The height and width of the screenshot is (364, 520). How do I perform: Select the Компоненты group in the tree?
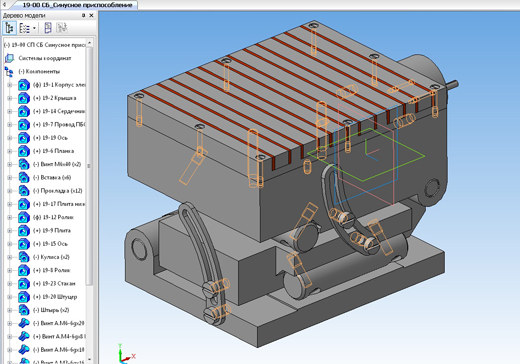39,71
